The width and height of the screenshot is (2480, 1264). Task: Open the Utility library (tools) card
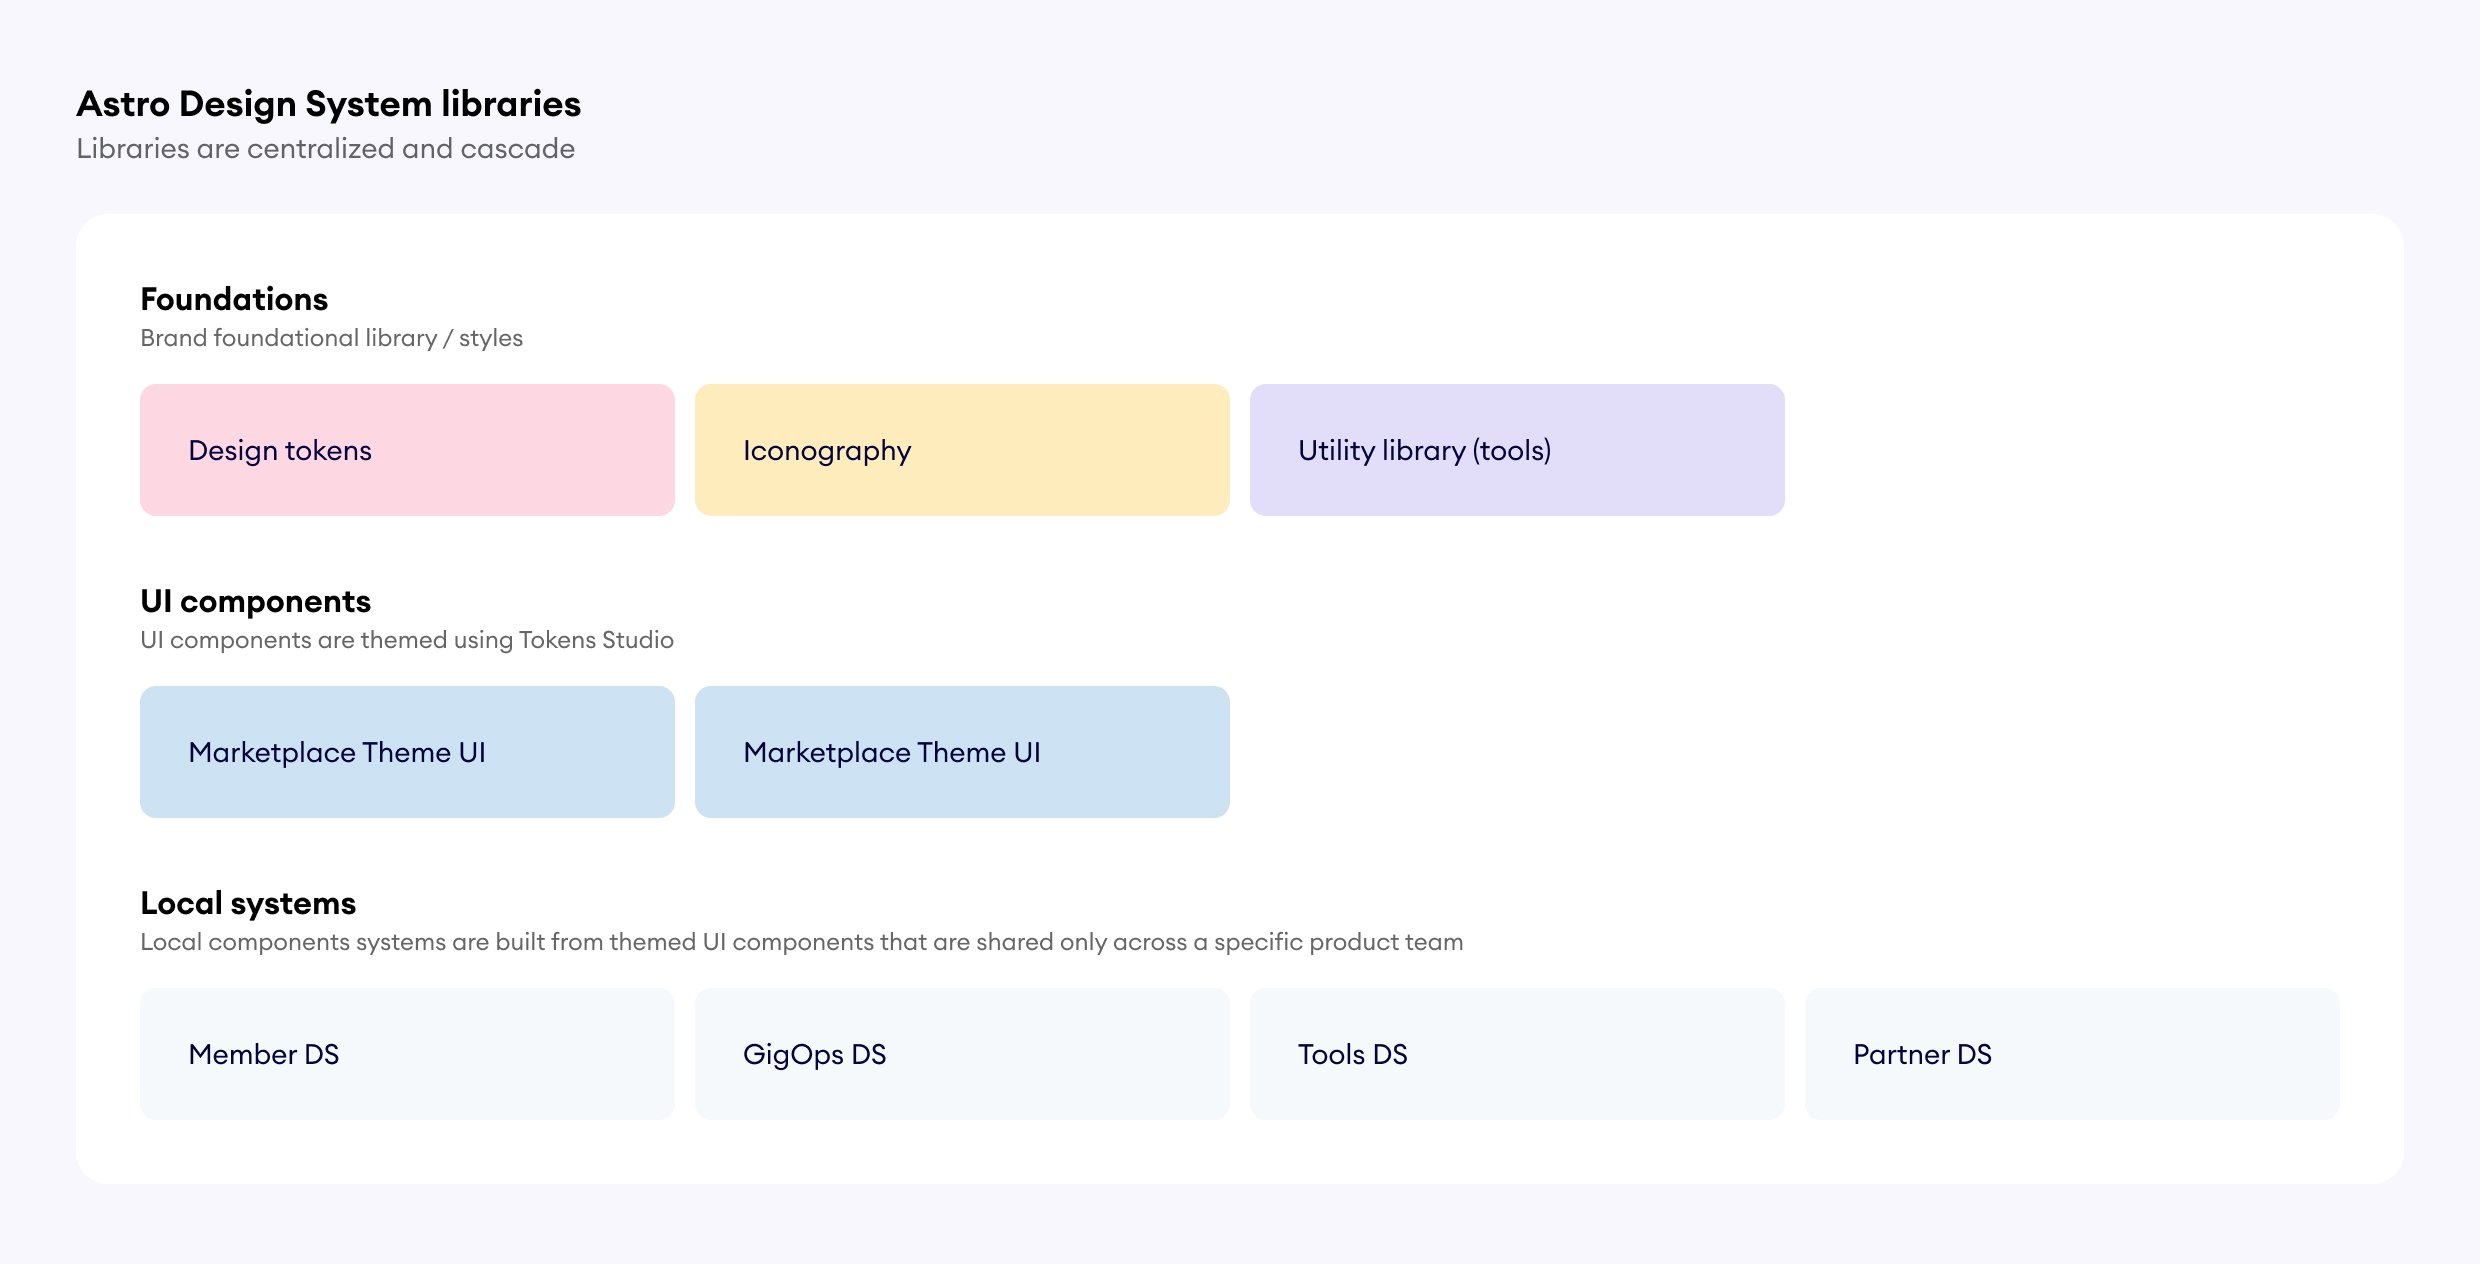(x=1516, y=450)
